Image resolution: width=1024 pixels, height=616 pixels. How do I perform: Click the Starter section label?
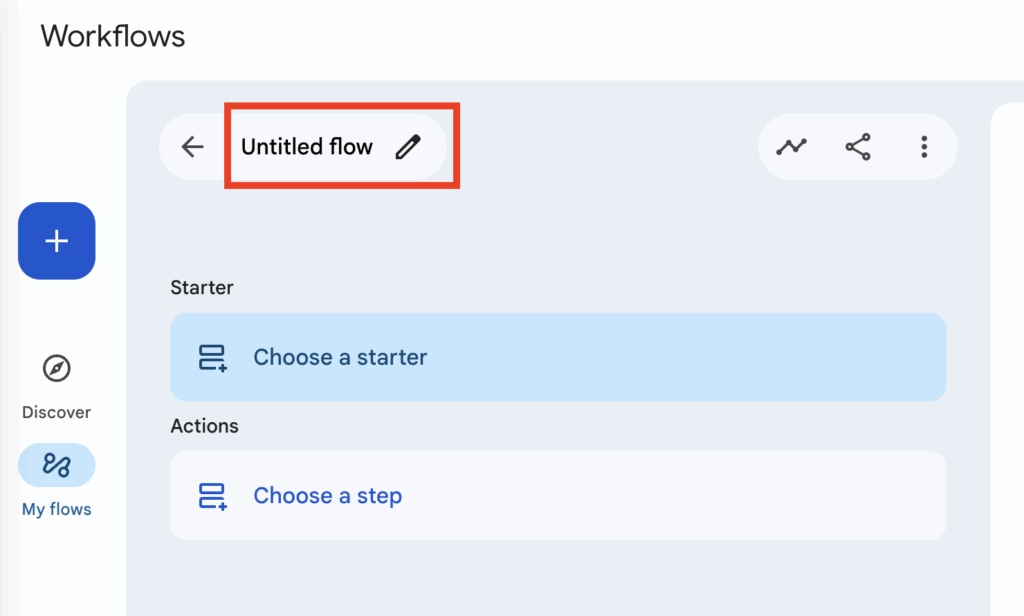[202, 288]
